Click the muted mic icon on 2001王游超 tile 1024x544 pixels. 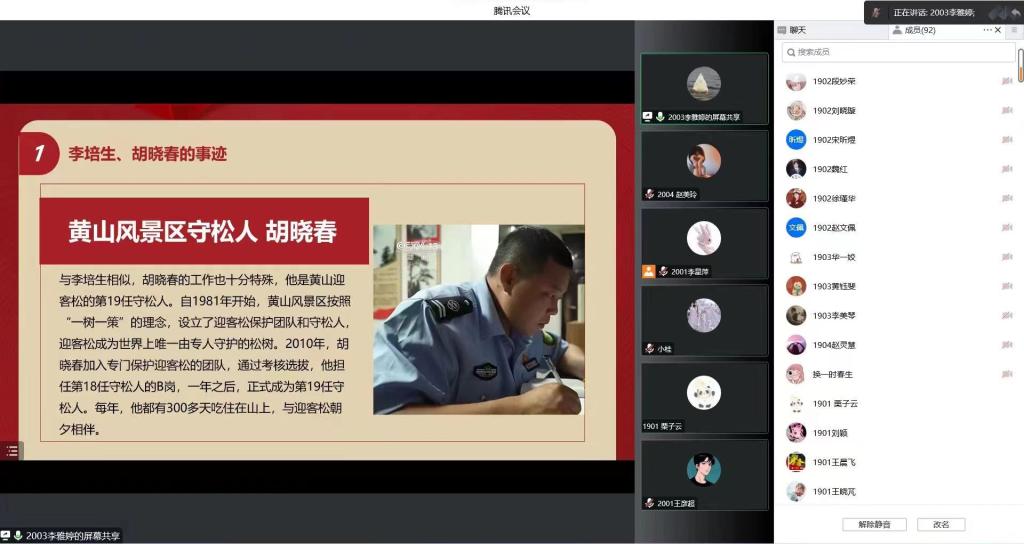[650, 503]
